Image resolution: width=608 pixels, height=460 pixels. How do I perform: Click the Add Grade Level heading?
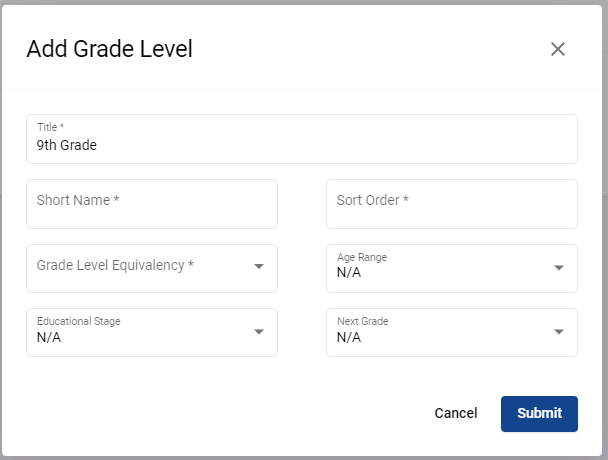tap(109, 49)
